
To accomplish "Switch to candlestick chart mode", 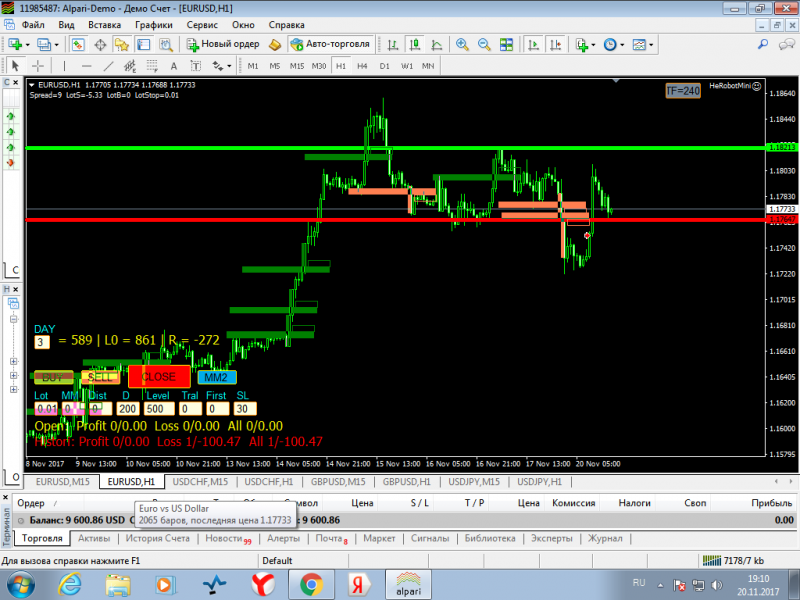I will tap(415, 45).
